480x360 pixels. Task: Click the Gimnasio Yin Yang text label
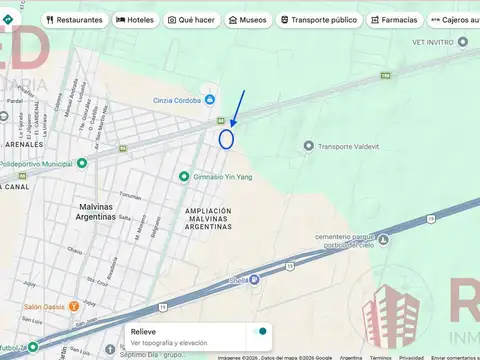click(x=223, y=177)
